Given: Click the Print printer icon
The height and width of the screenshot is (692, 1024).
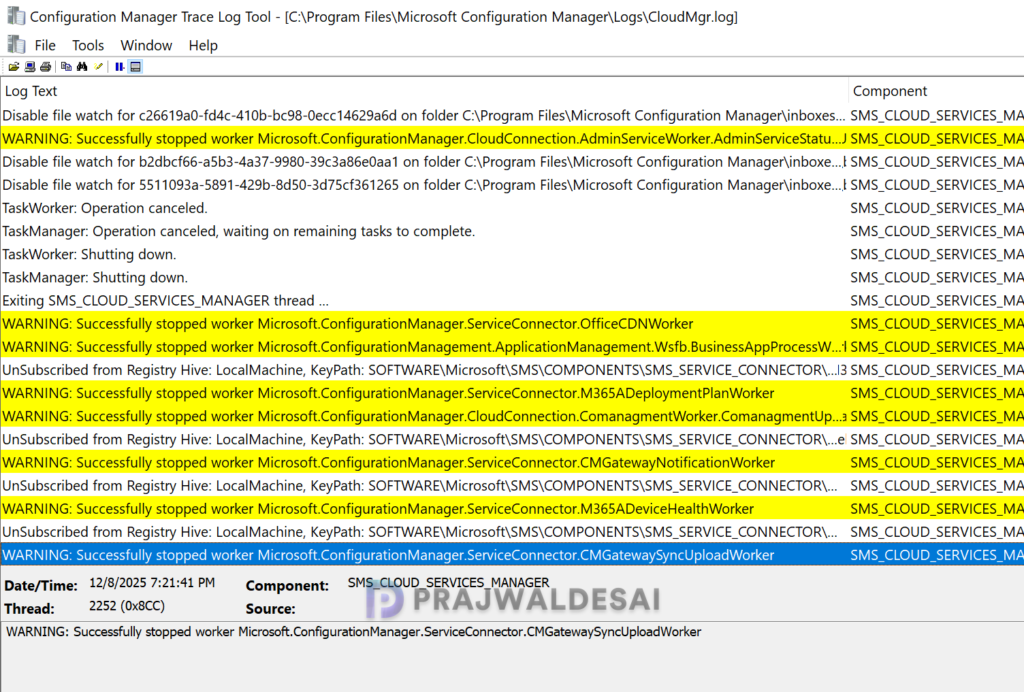Looking at the screenshot, I should pos(45,67).
